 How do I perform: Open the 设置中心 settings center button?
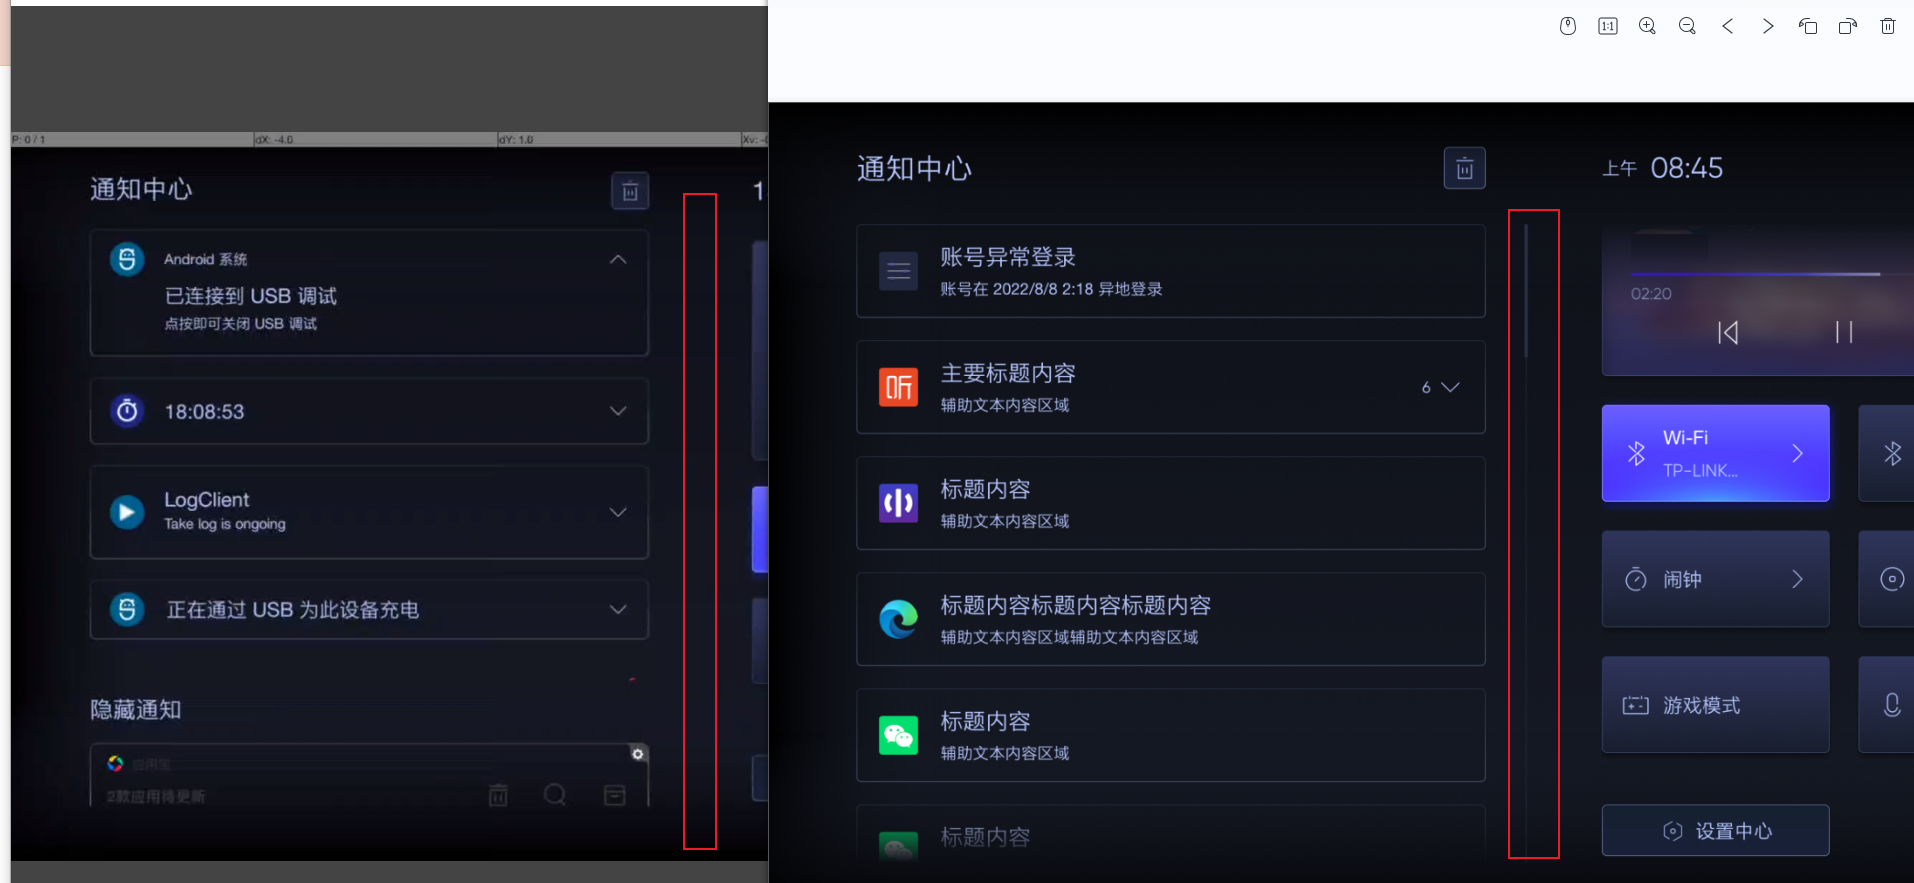1715,830
